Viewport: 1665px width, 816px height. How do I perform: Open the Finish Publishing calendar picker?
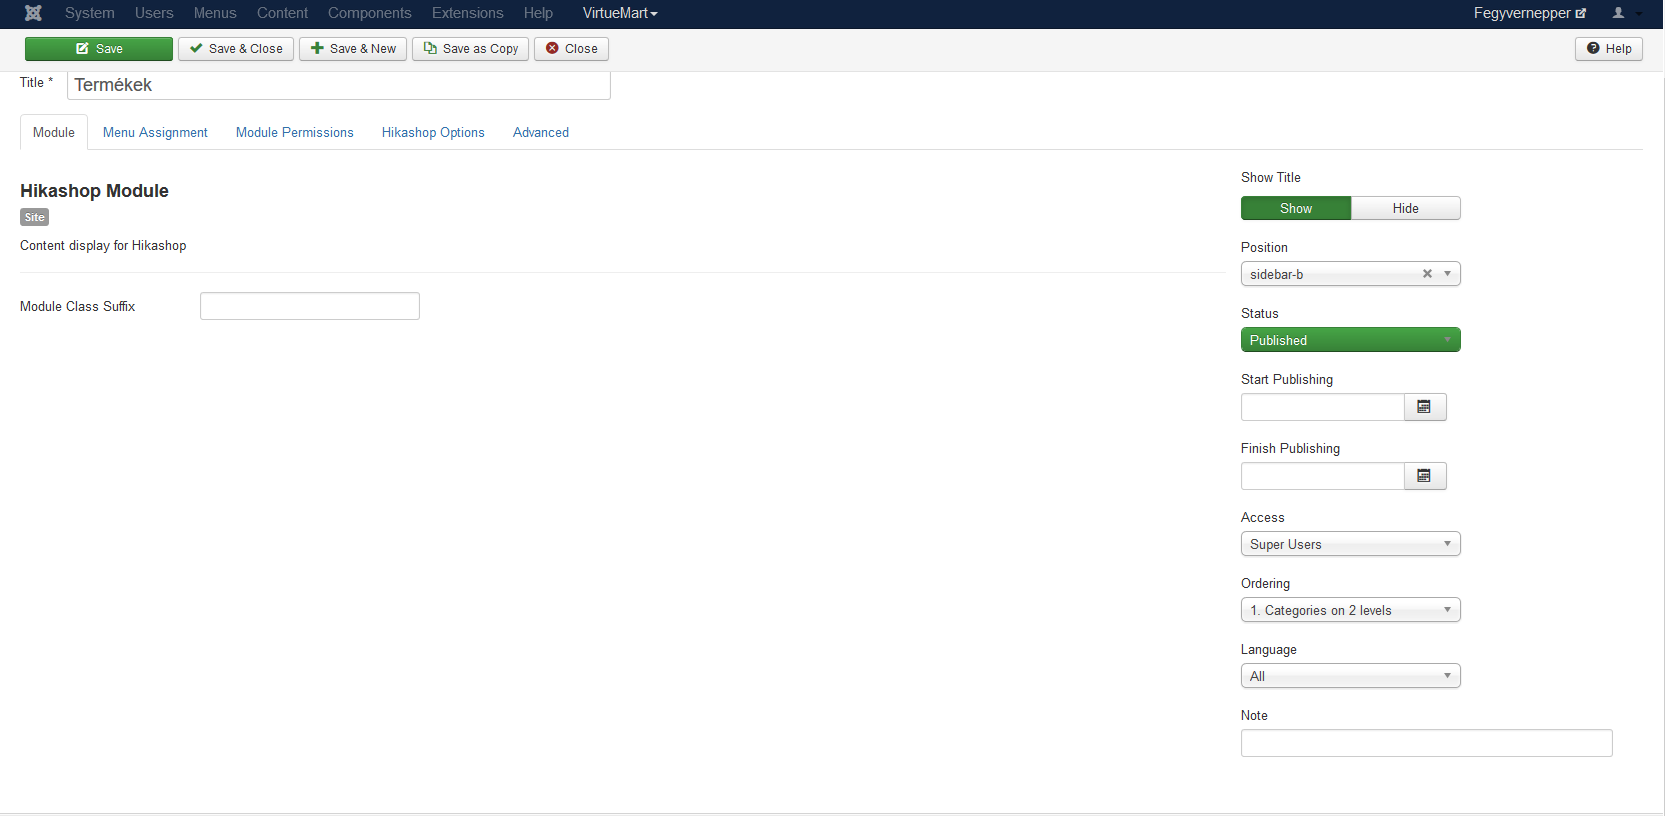(x=1425, y=476)
